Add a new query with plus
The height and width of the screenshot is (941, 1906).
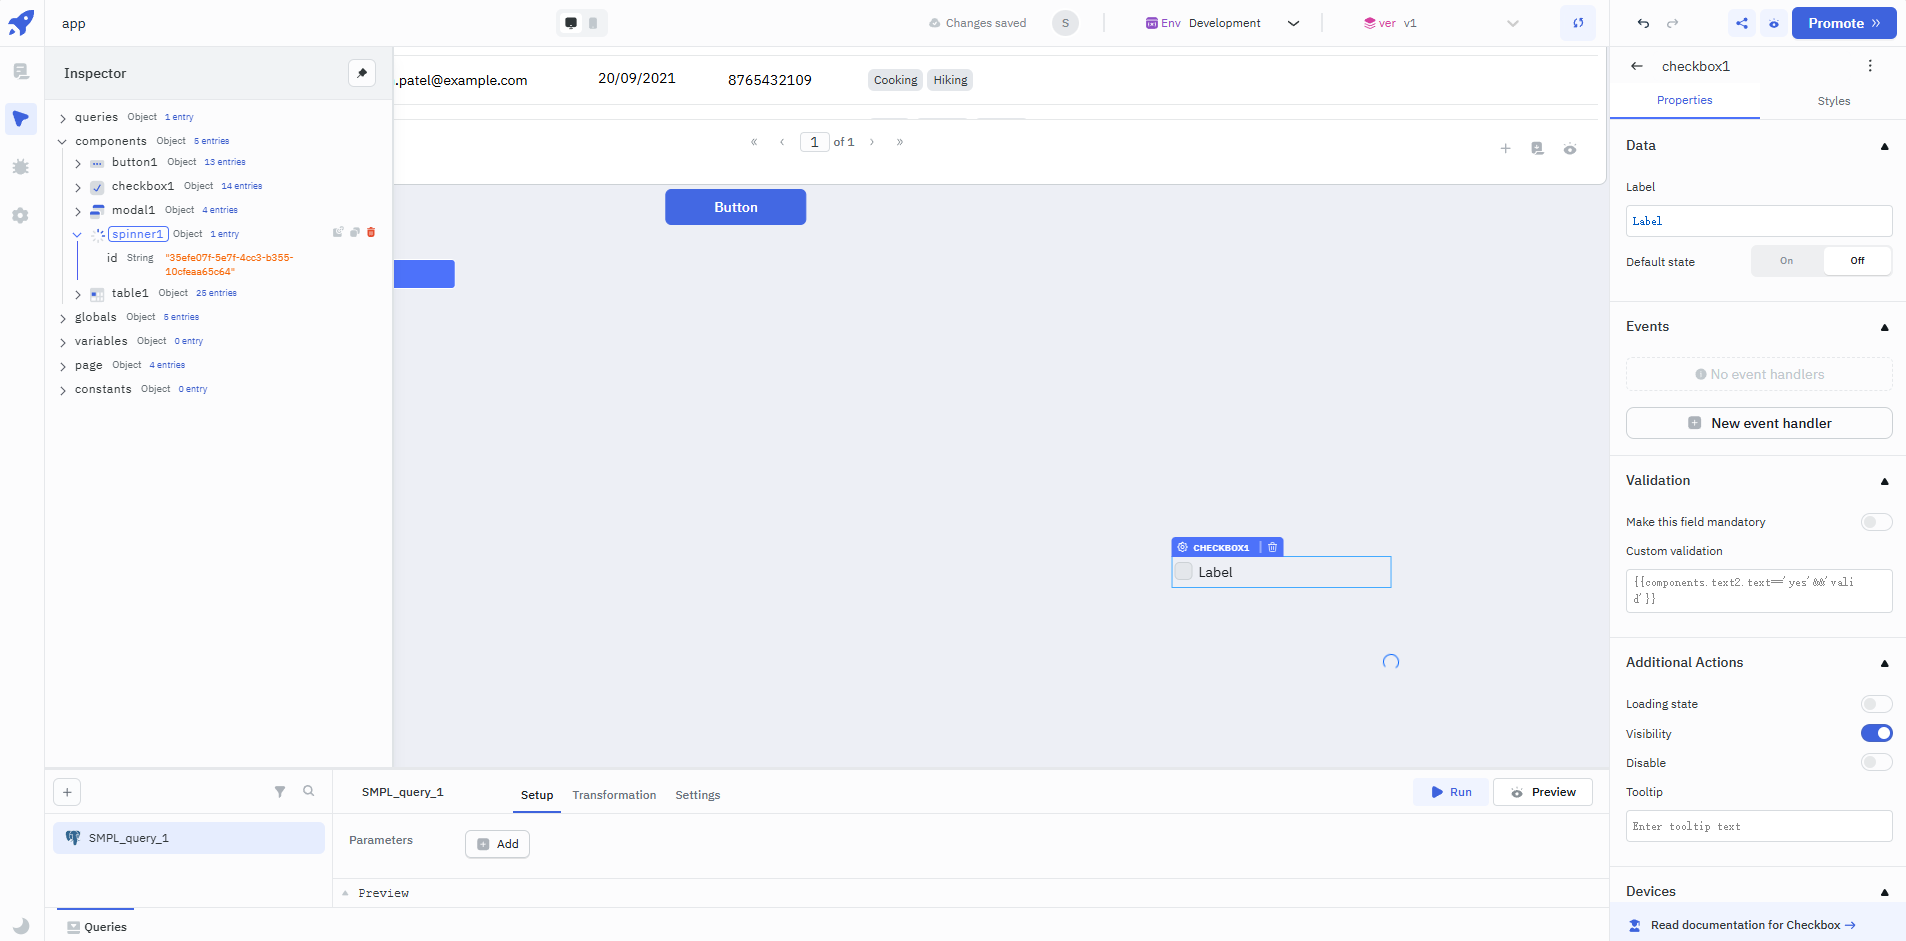(x=67, y=792)
